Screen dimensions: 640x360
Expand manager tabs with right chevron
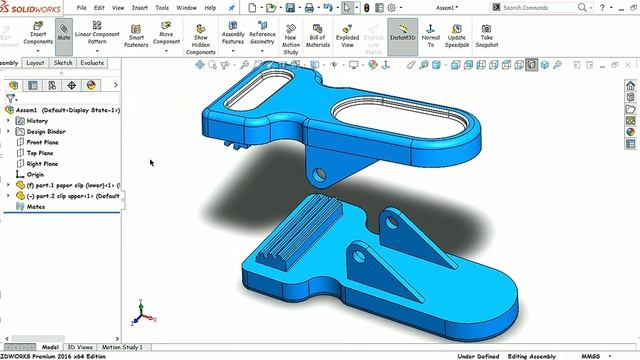pyautogui.click(x=116, y=85)
